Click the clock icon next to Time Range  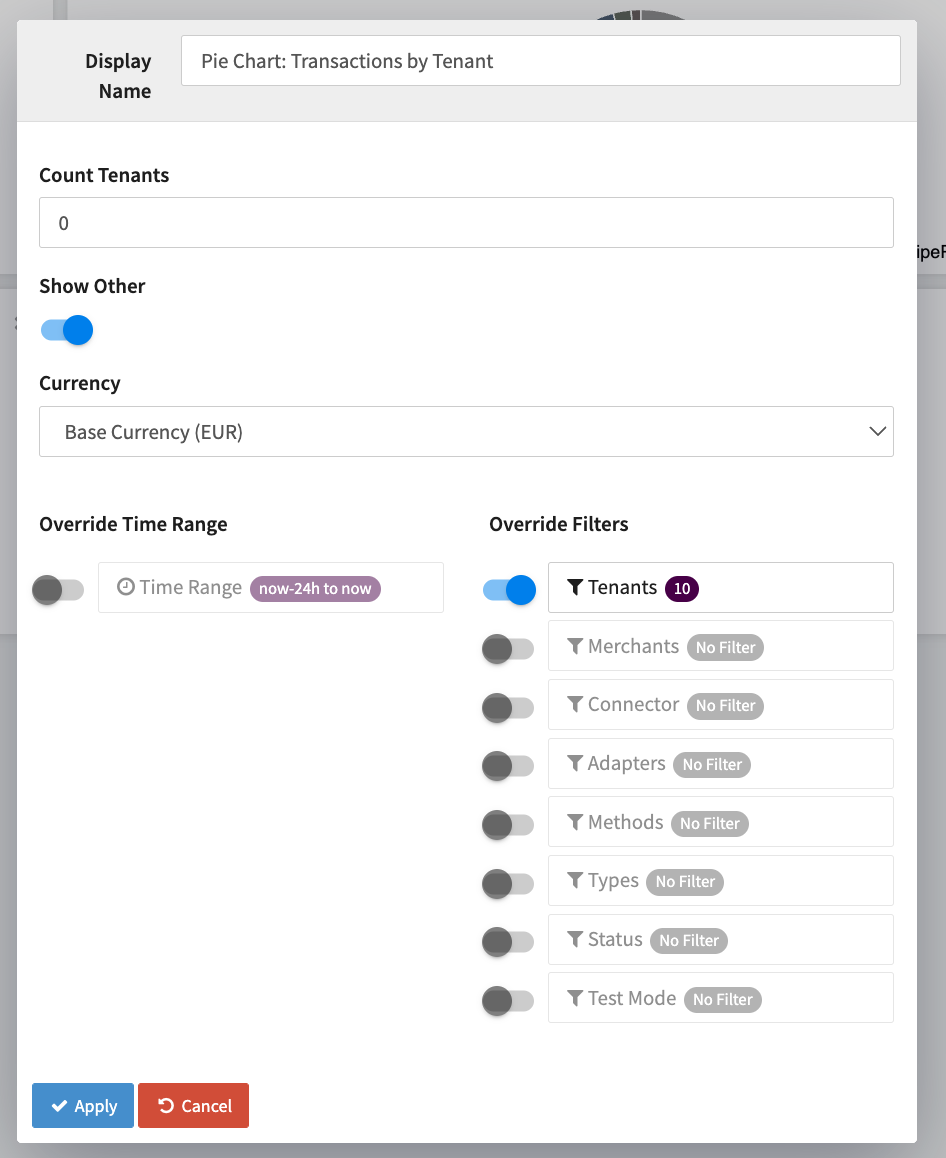click(126, 588)
